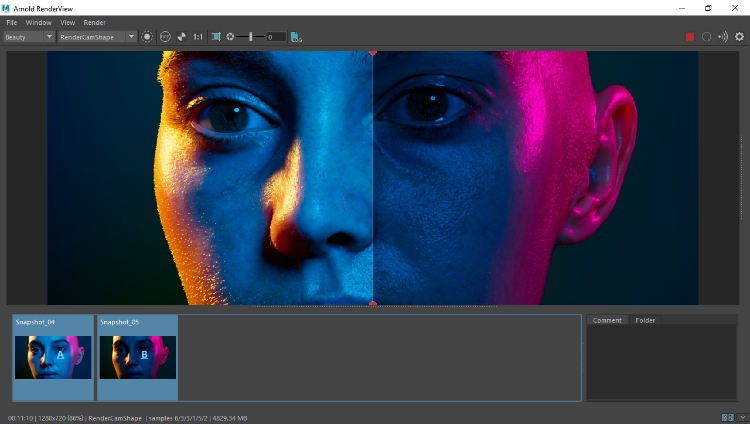Switch to the Folder tab
750x424 pixels.
645,320
